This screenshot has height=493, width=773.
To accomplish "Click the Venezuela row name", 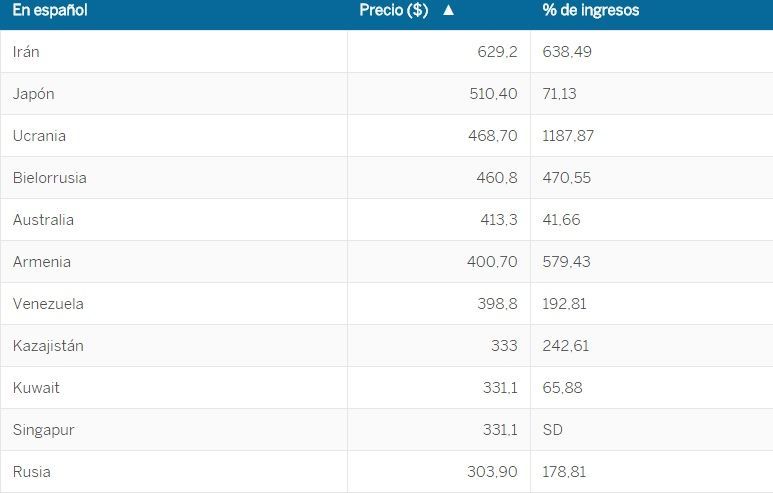I will point(48,304).
